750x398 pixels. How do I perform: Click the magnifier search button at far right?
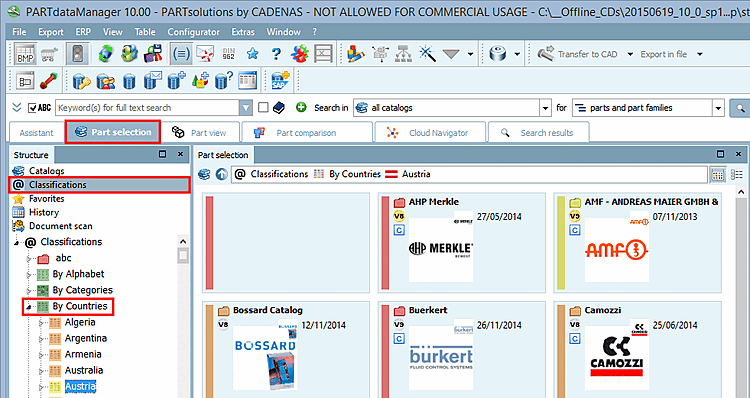click(x=740, y=108)
